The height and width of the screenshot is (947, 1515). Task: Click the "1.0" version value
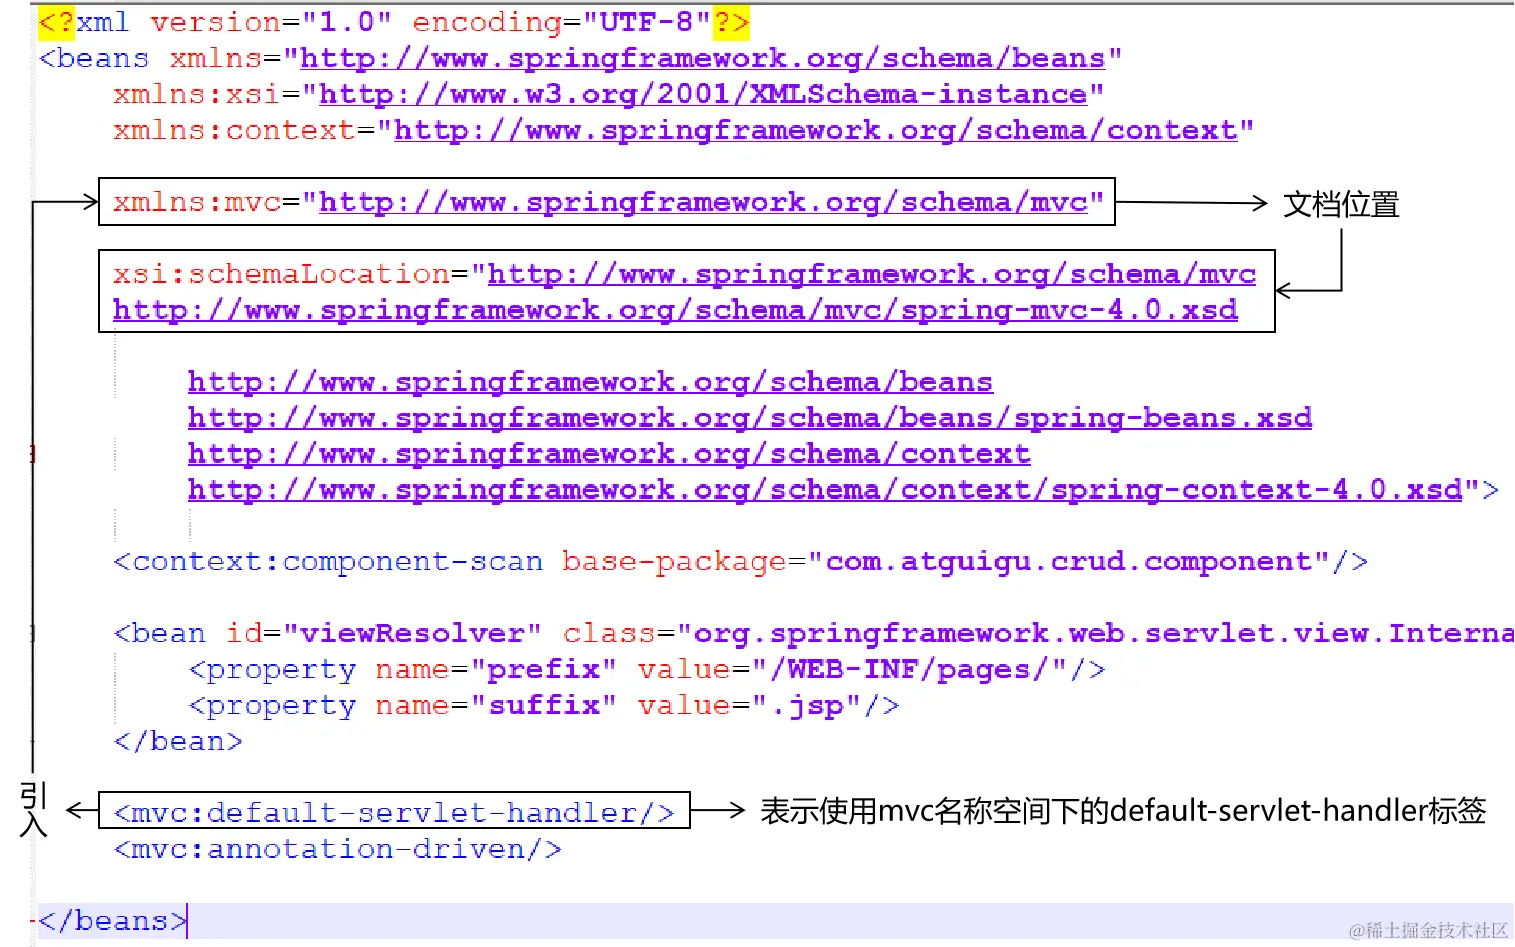(x=346, y=23)
